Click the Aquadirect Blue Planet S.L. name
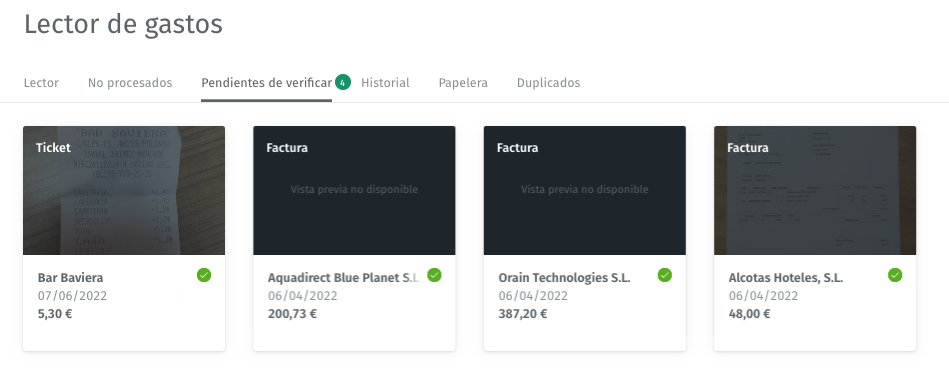This screenshot has width=949, height=376. pyautogui.click(x=343, y=278)
